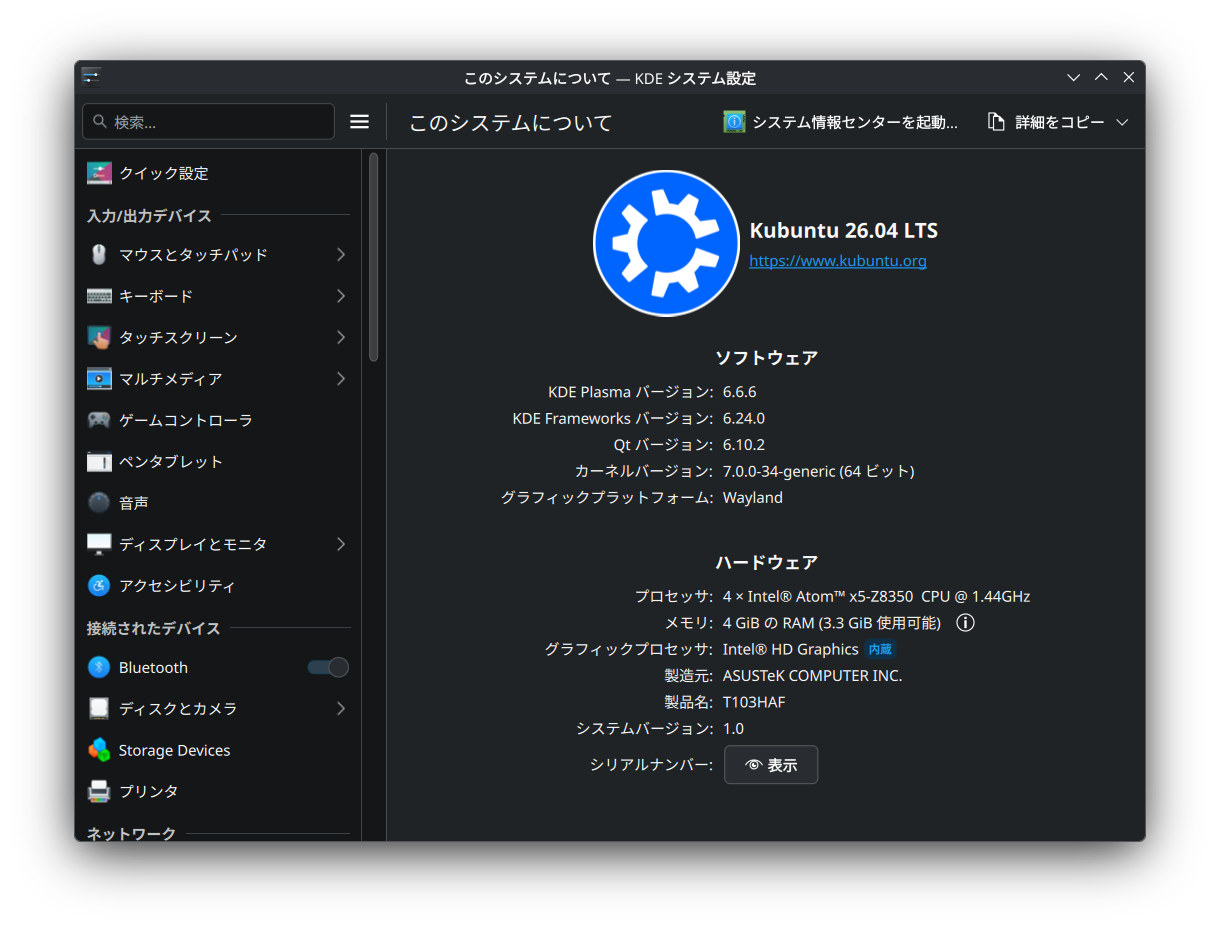Open https://www.kubuntu.org link
The image size is (1220, 930).
click(x=838, y=261)
